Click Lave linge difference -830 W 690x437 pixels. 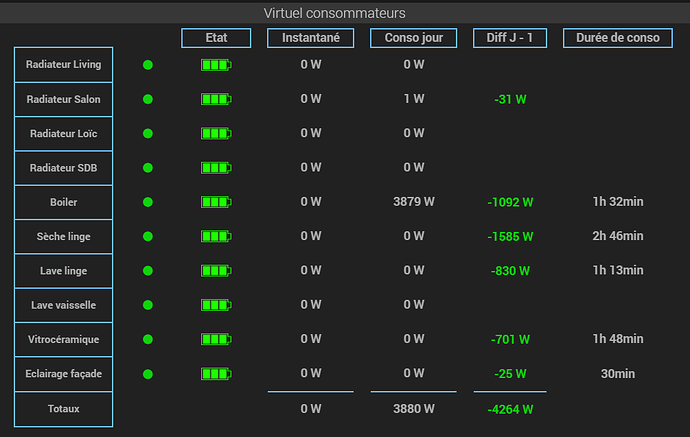pyautogui.click(x=510, y=271)
